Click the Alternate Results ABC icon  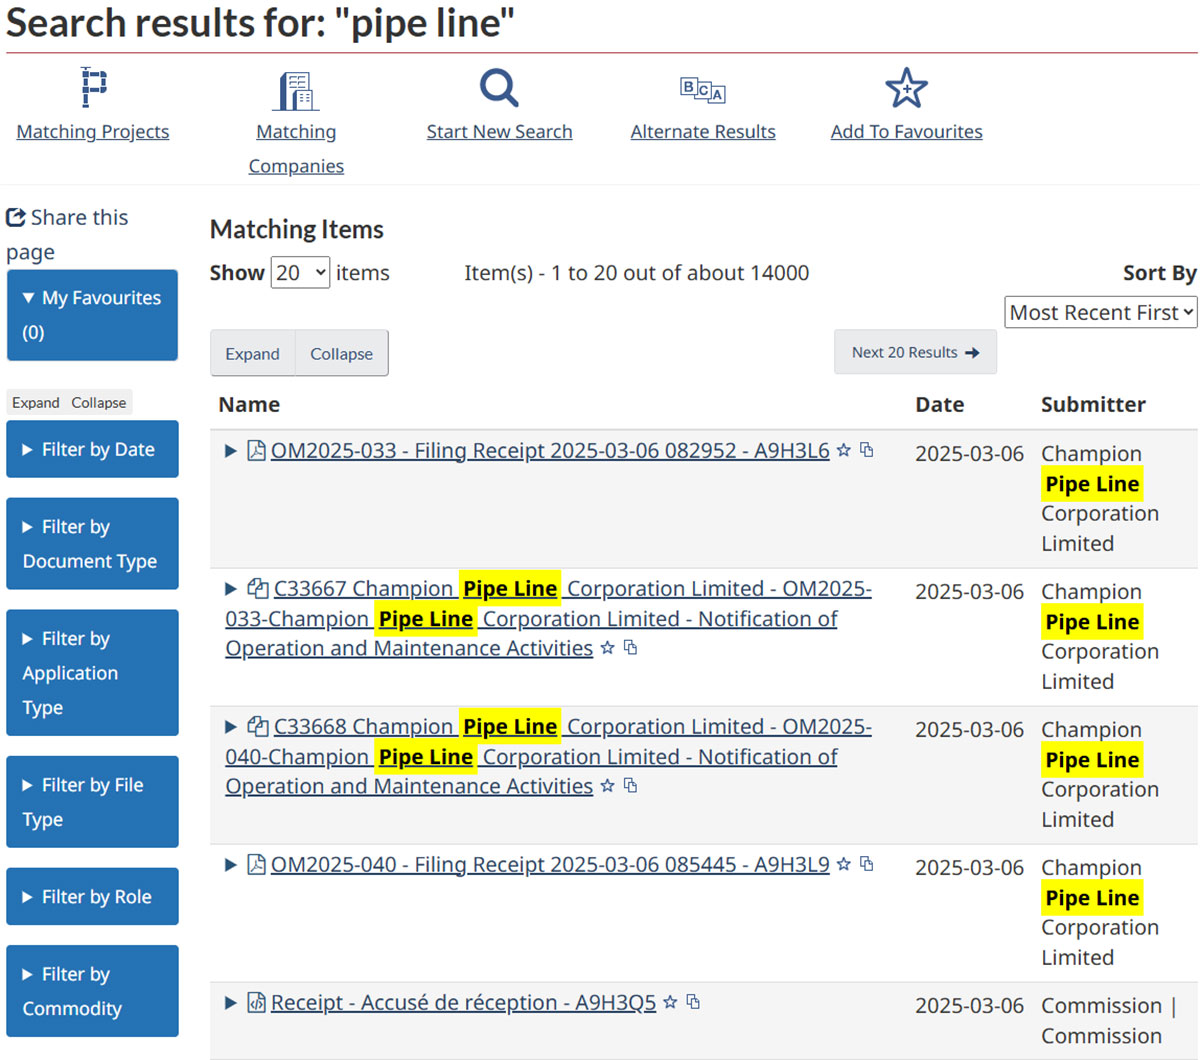tap(703, 90)
